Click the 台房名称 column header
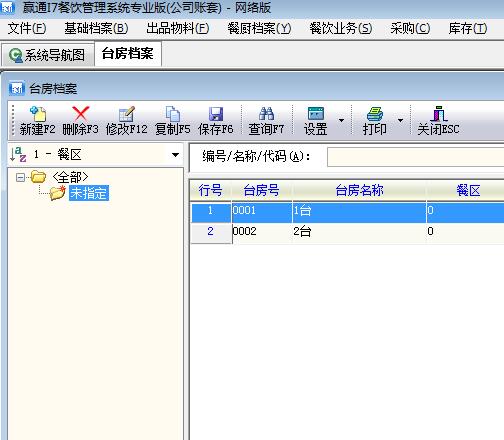The height and width of the screenshot is (440, 504). click(359, 190)
